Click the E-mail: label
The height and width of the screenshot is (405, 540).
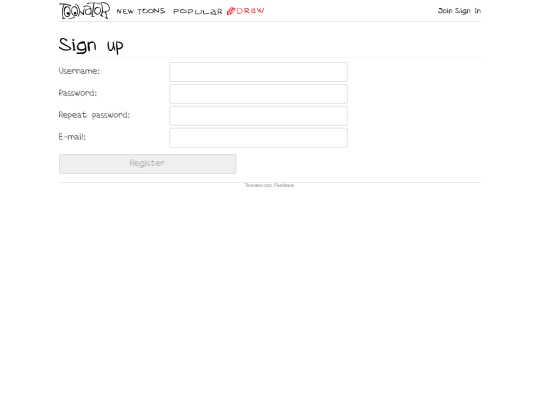click(x=72, y=137)
